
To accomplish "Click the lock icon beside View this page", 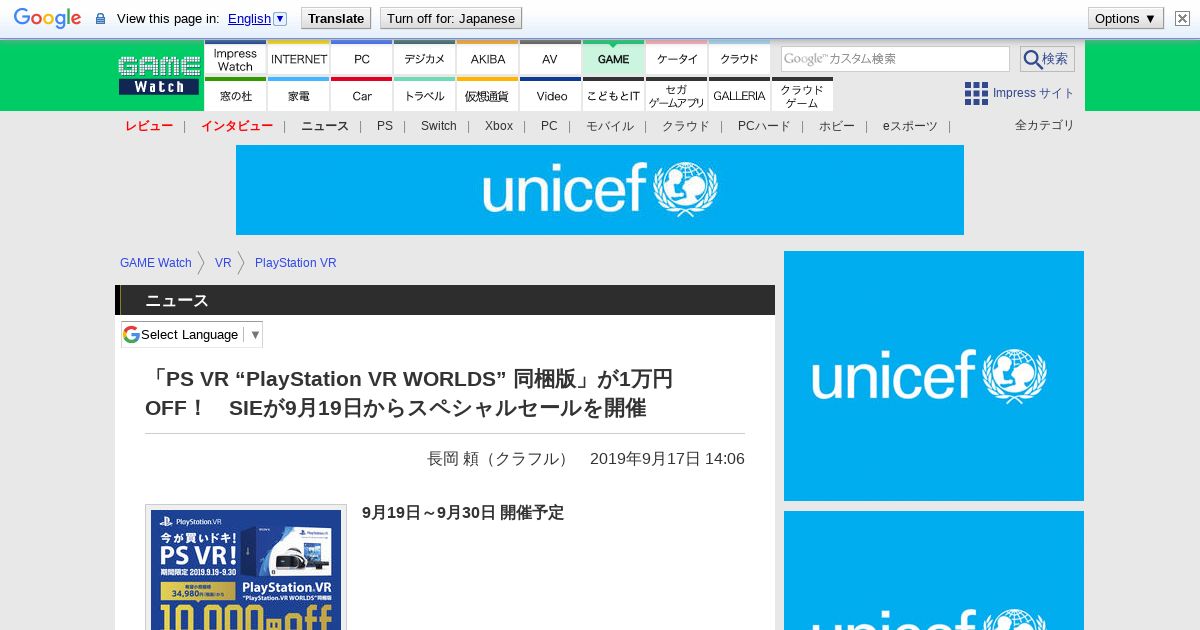I will pyautogui.click(x=100, y=19).
